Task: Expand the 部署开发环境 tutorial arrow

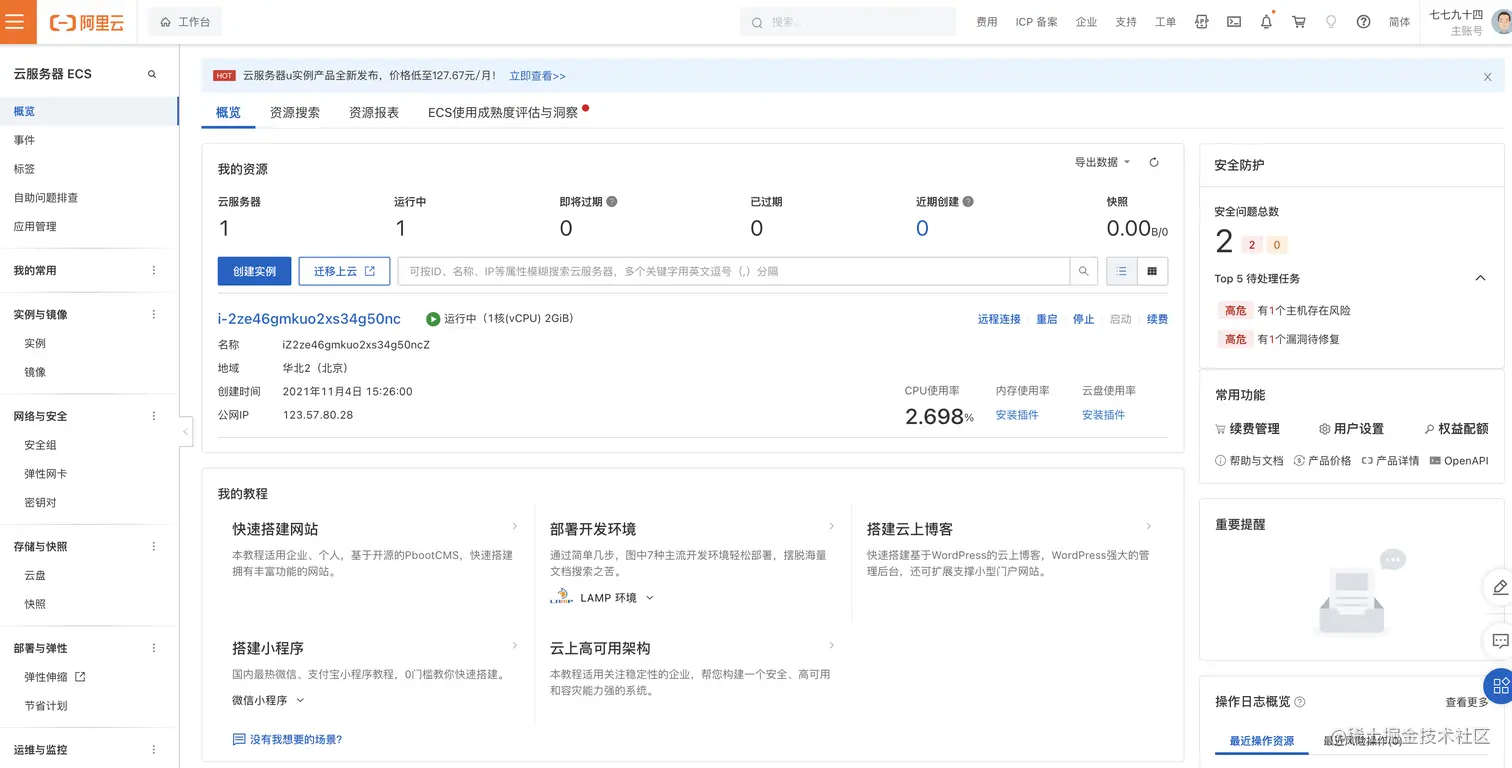Action: pyautogui.click(x=832, y=526)
